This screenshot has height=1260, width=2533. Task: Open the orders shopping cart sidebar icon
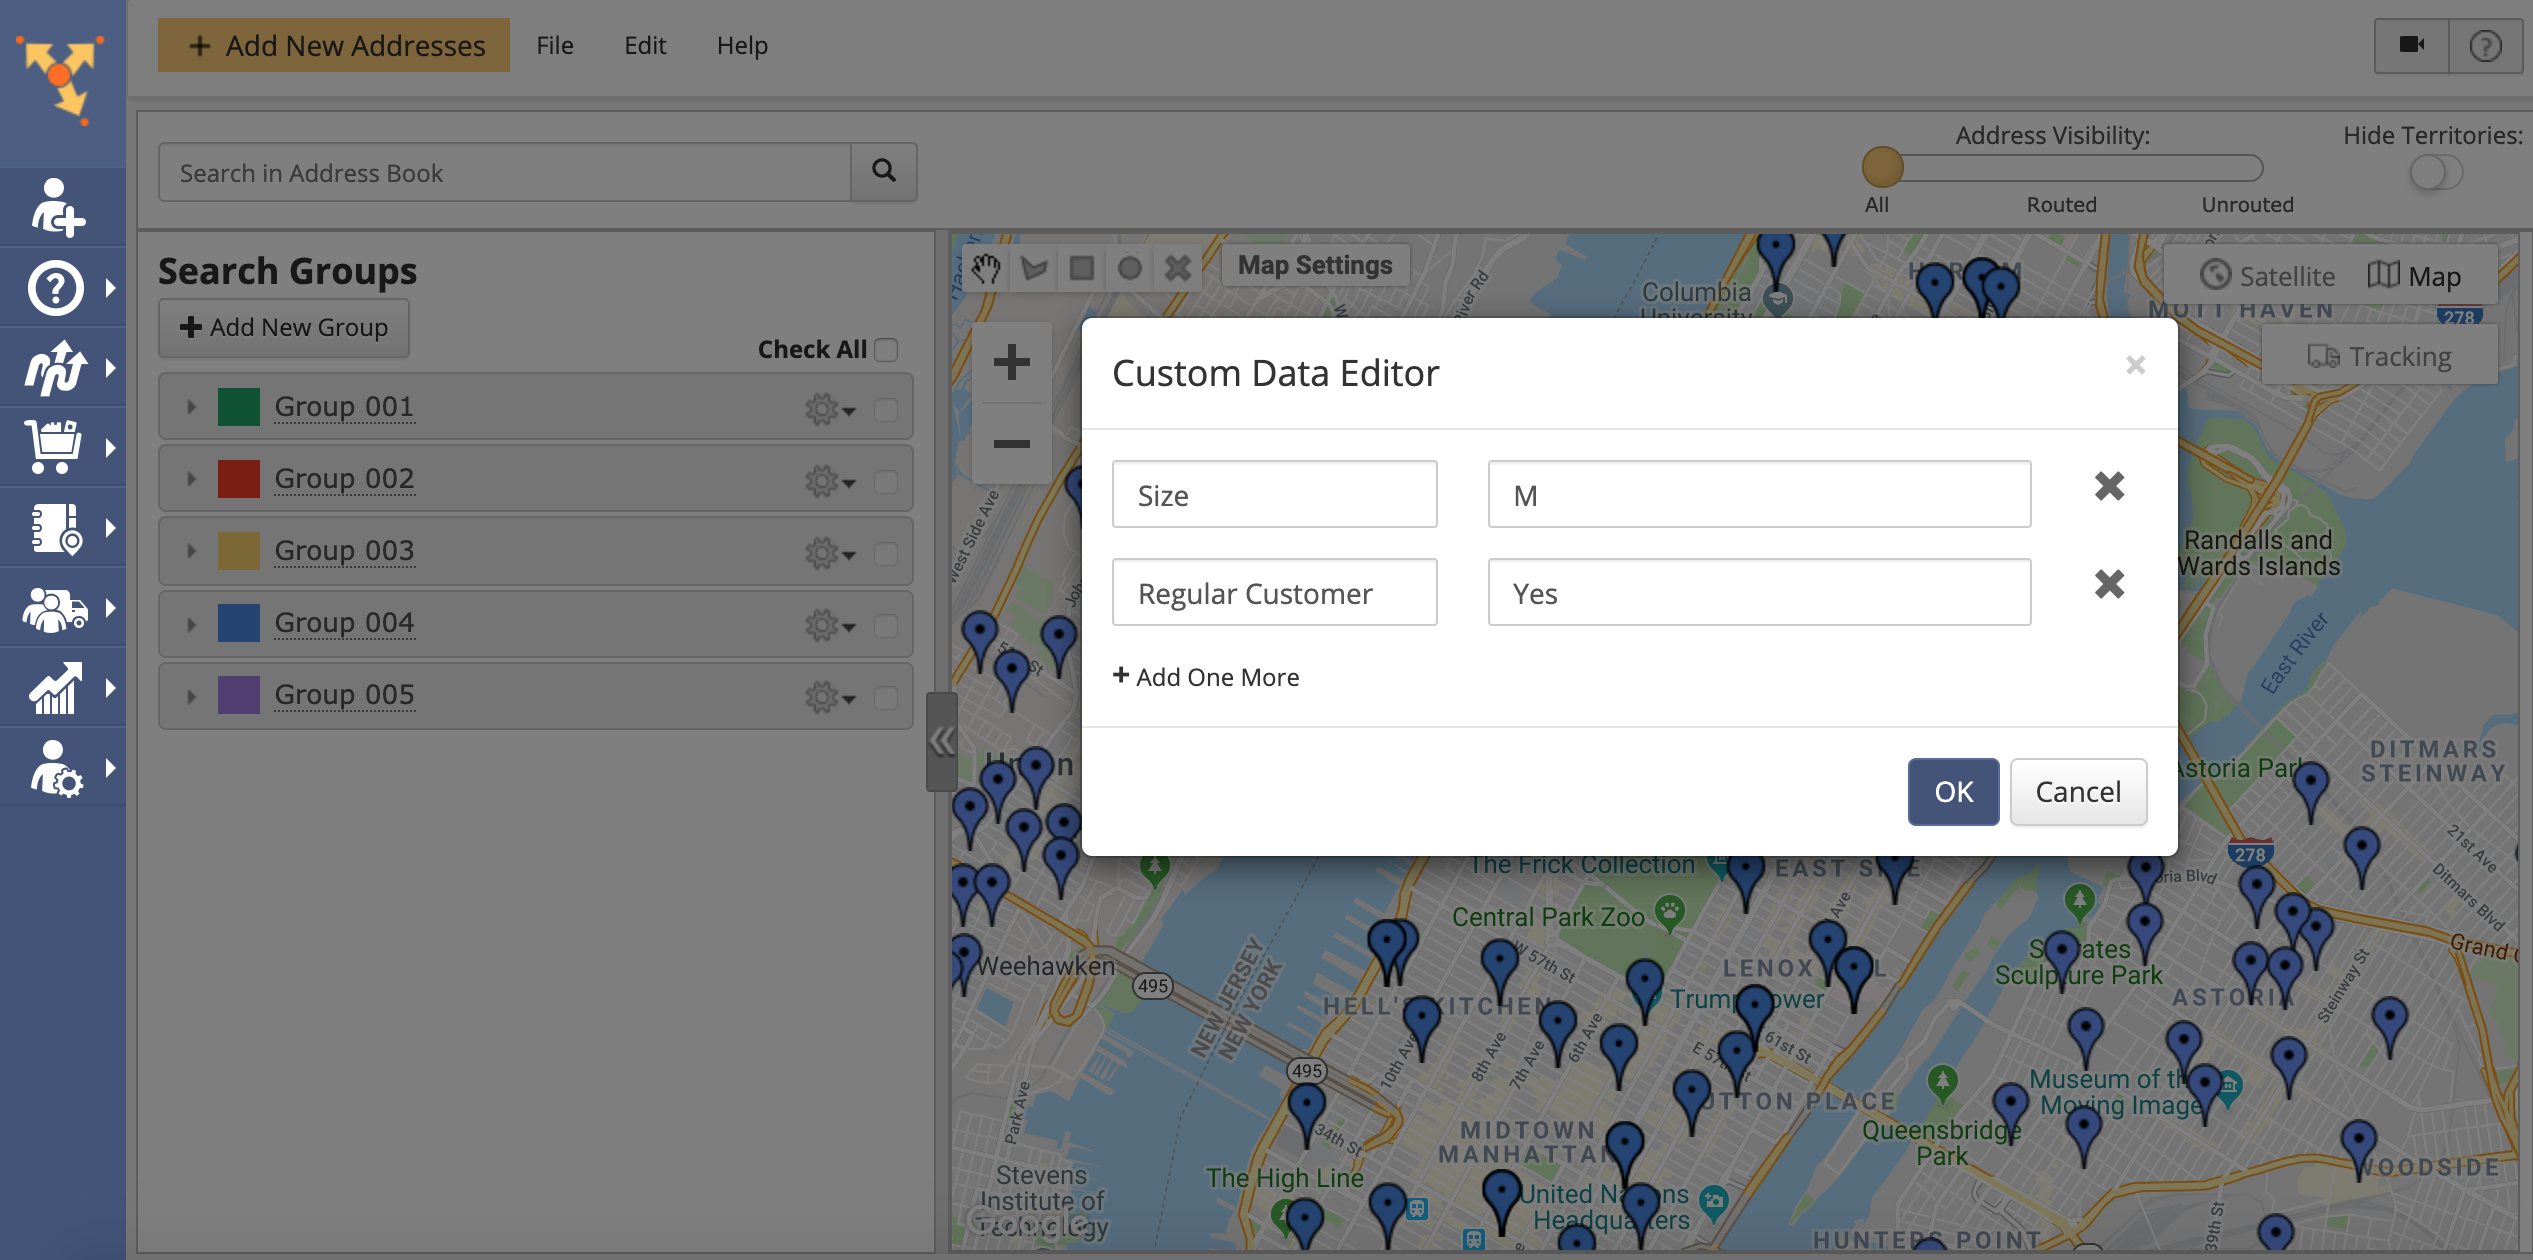(53, 447)
